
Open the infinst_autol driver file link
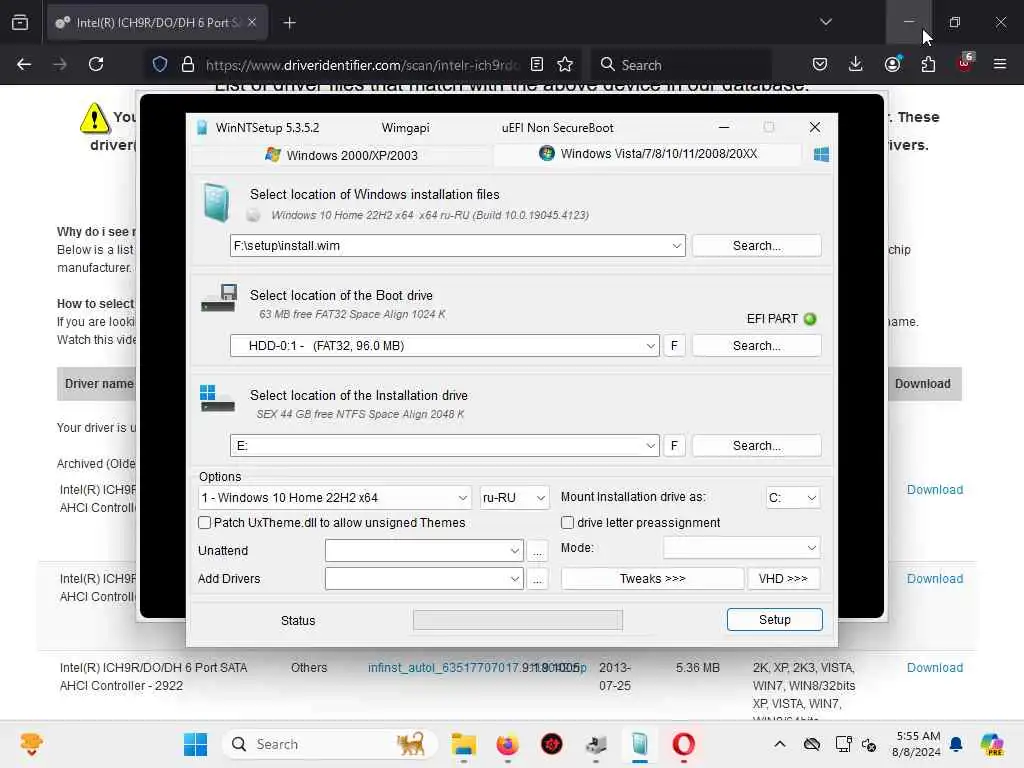[x=477, y=667]
